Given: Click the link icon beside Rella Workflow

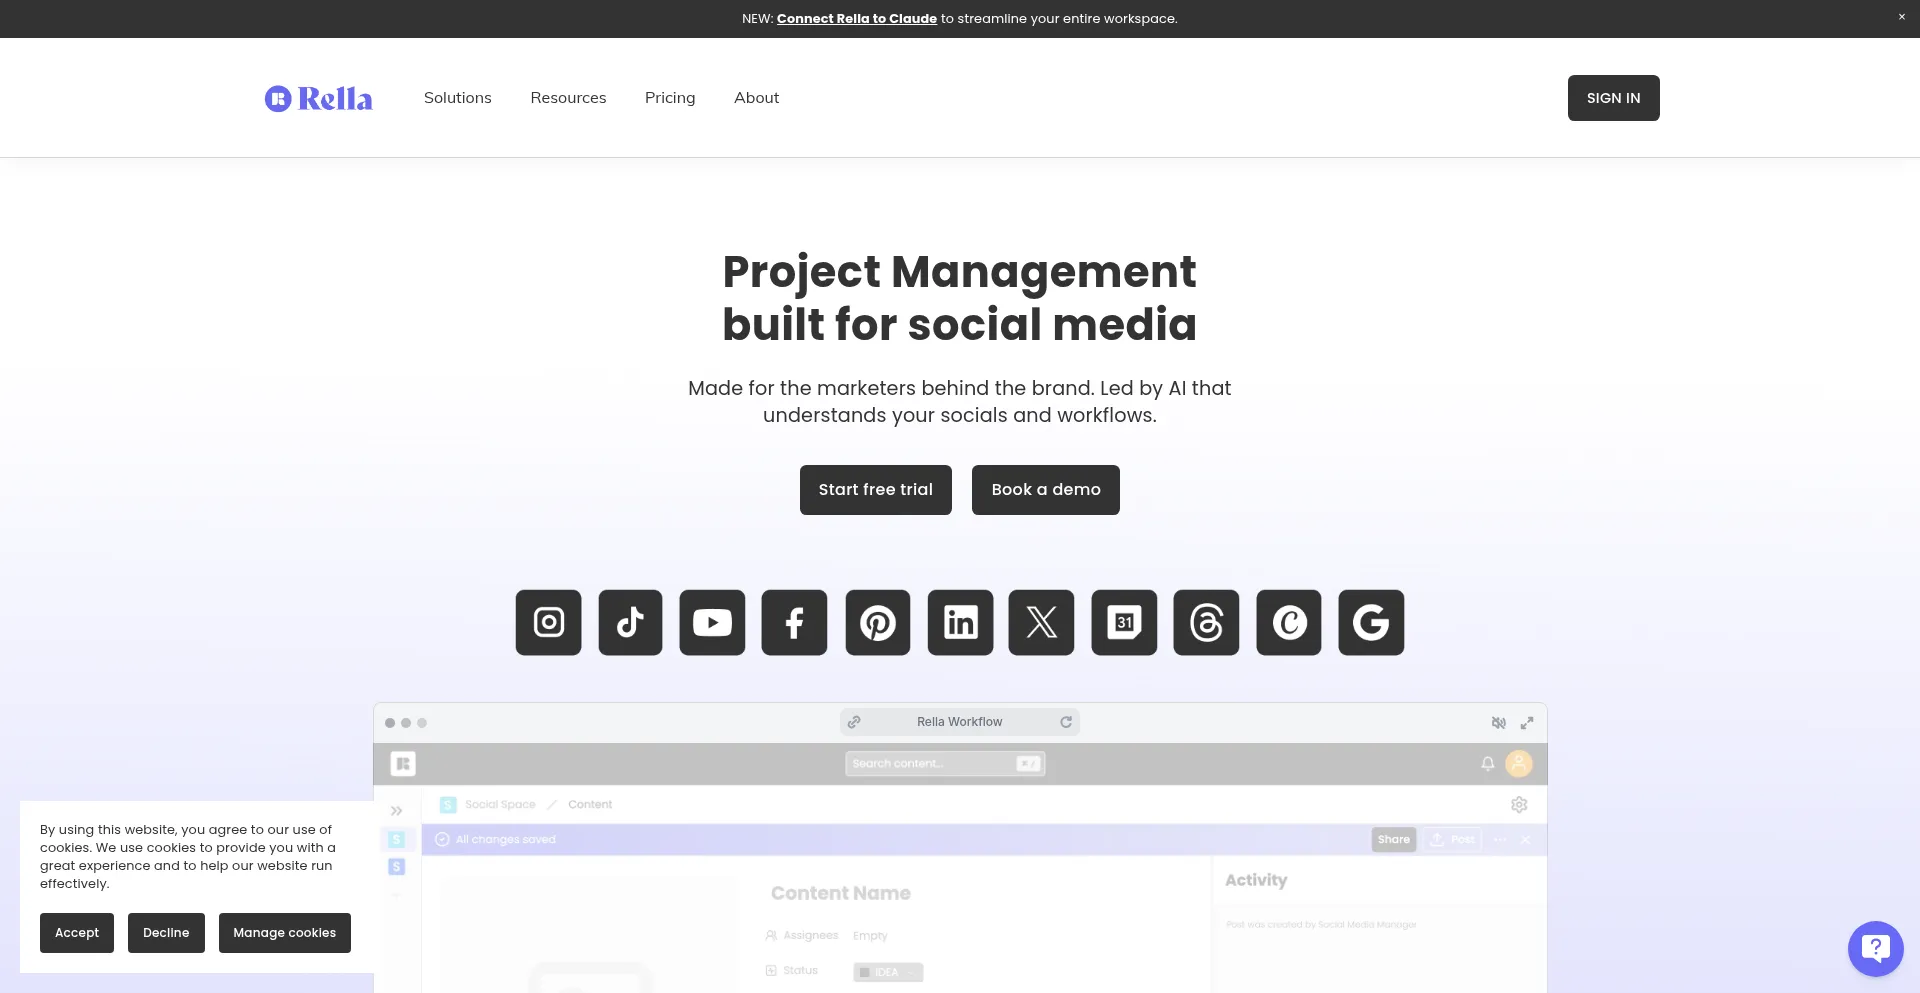Looking at the screenshot, I should click(854, 722).
